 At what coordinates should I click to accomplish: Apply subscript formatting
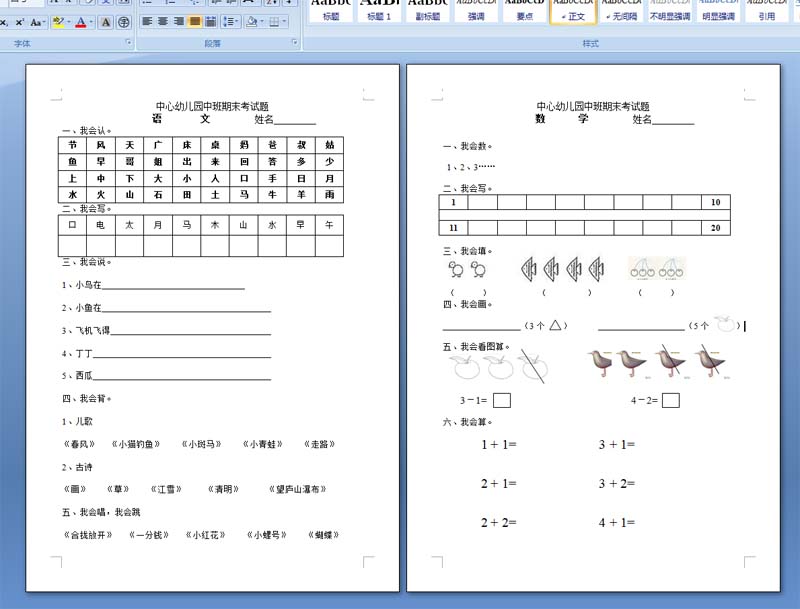(x=4, y=22)
